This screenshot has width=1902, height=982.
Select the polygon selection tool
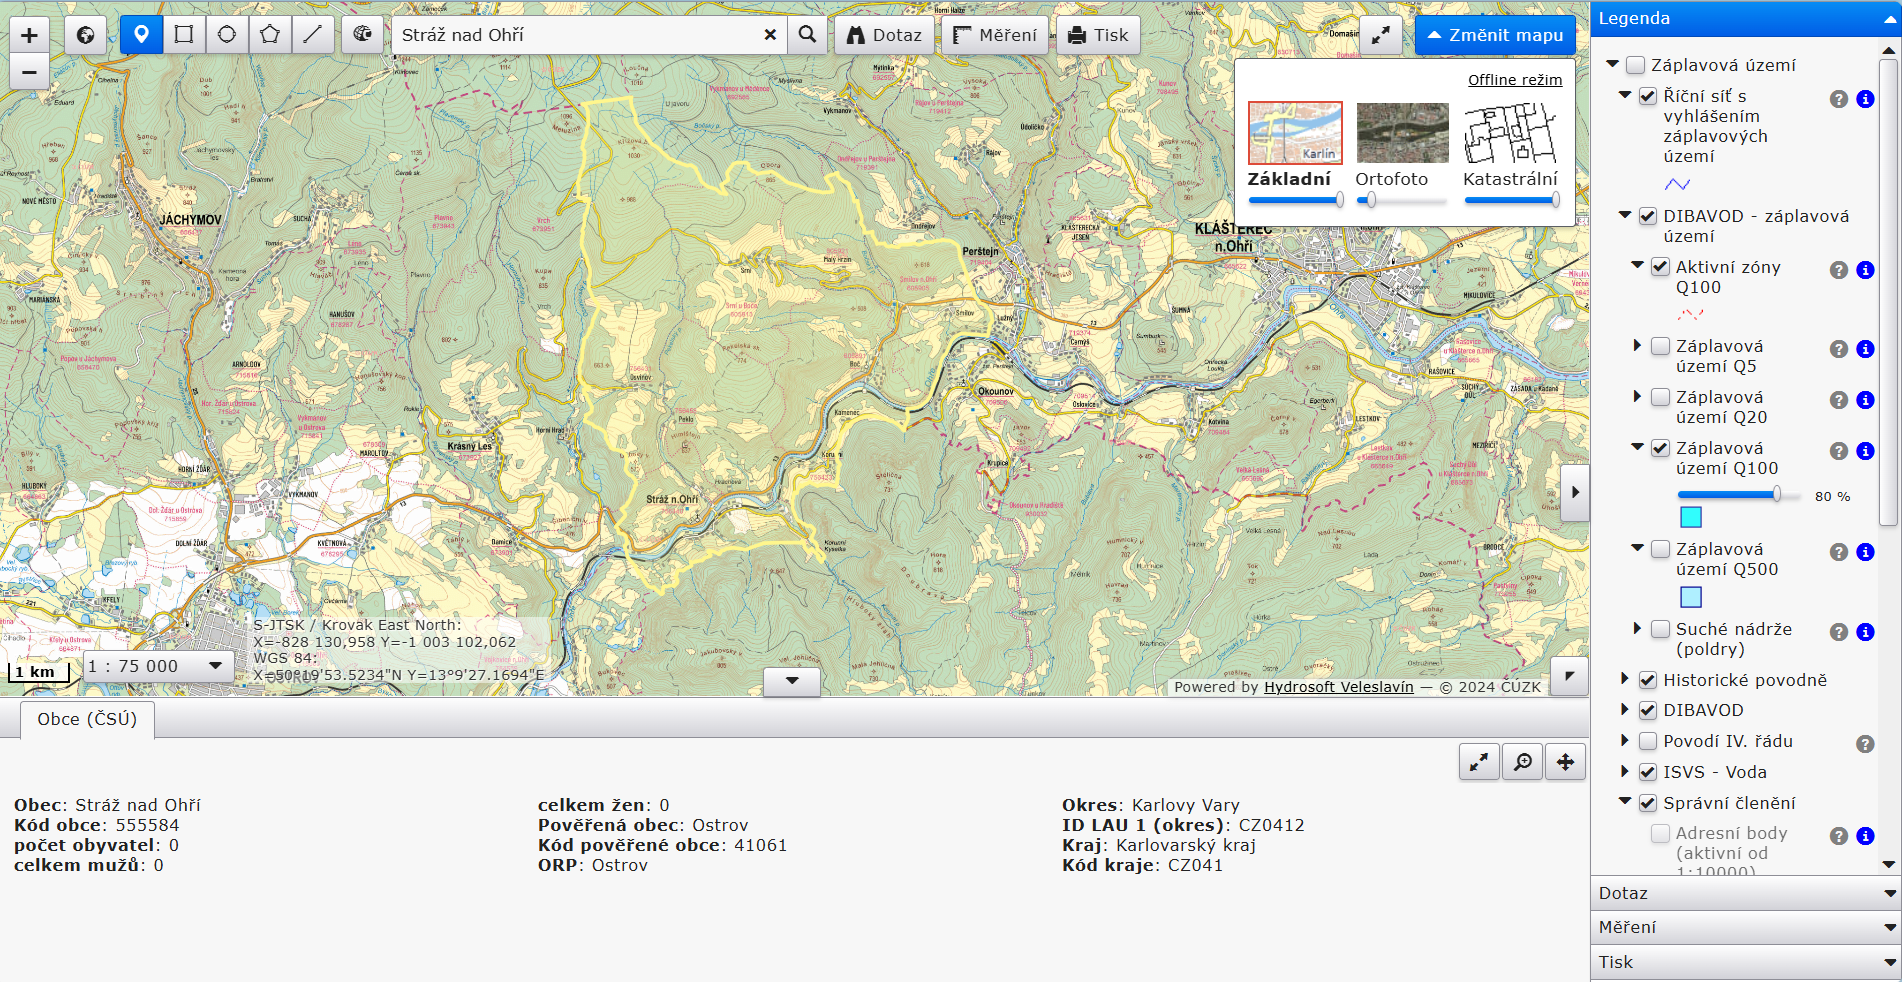click(x=270, y=35)
